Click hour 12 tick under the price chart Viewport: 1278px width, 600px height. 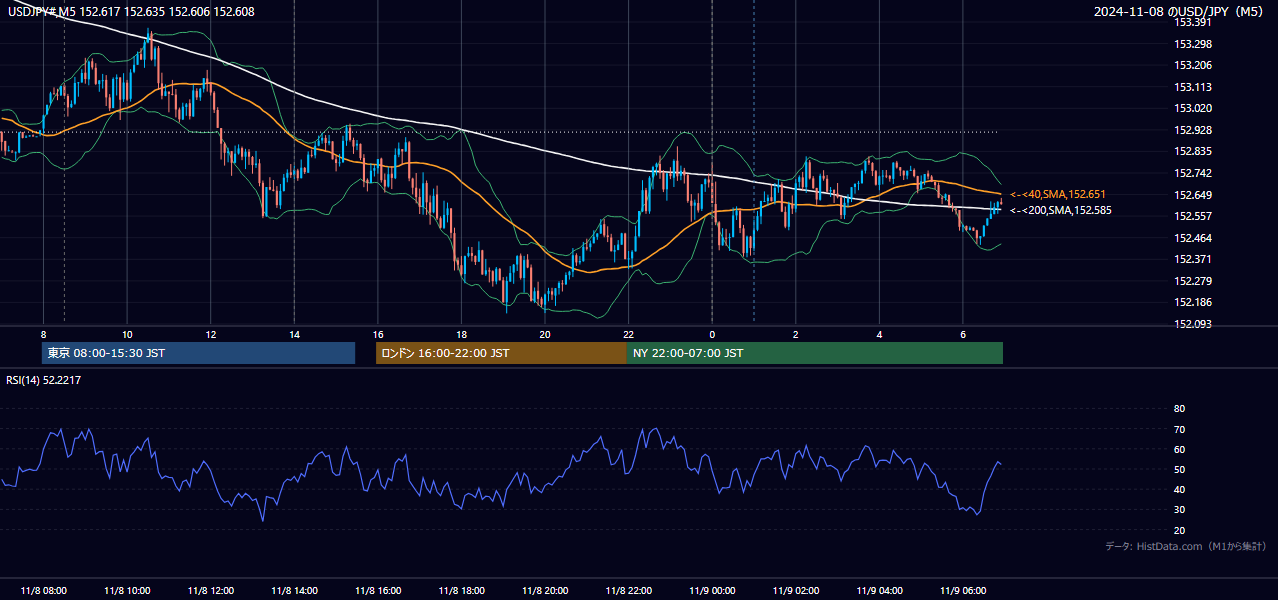pos(211,334)
